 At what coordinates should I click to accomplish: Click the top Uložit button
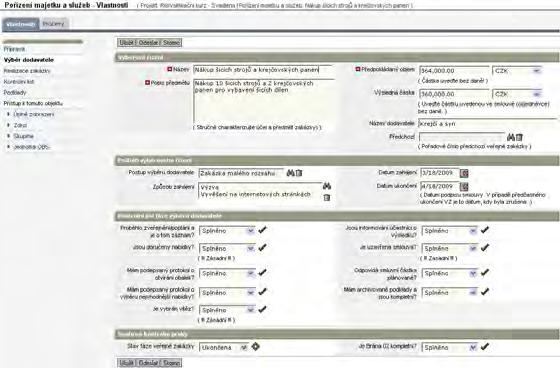(x=126, y=43)
